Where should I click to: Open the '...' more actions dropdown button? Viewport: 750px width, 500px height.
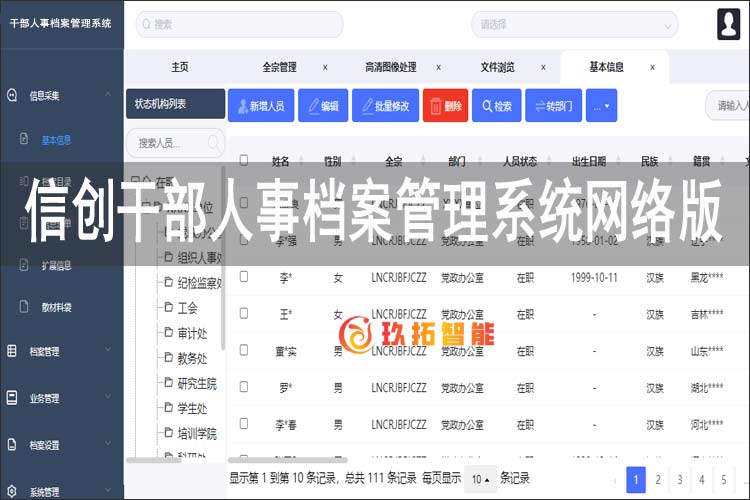(601, 106)
